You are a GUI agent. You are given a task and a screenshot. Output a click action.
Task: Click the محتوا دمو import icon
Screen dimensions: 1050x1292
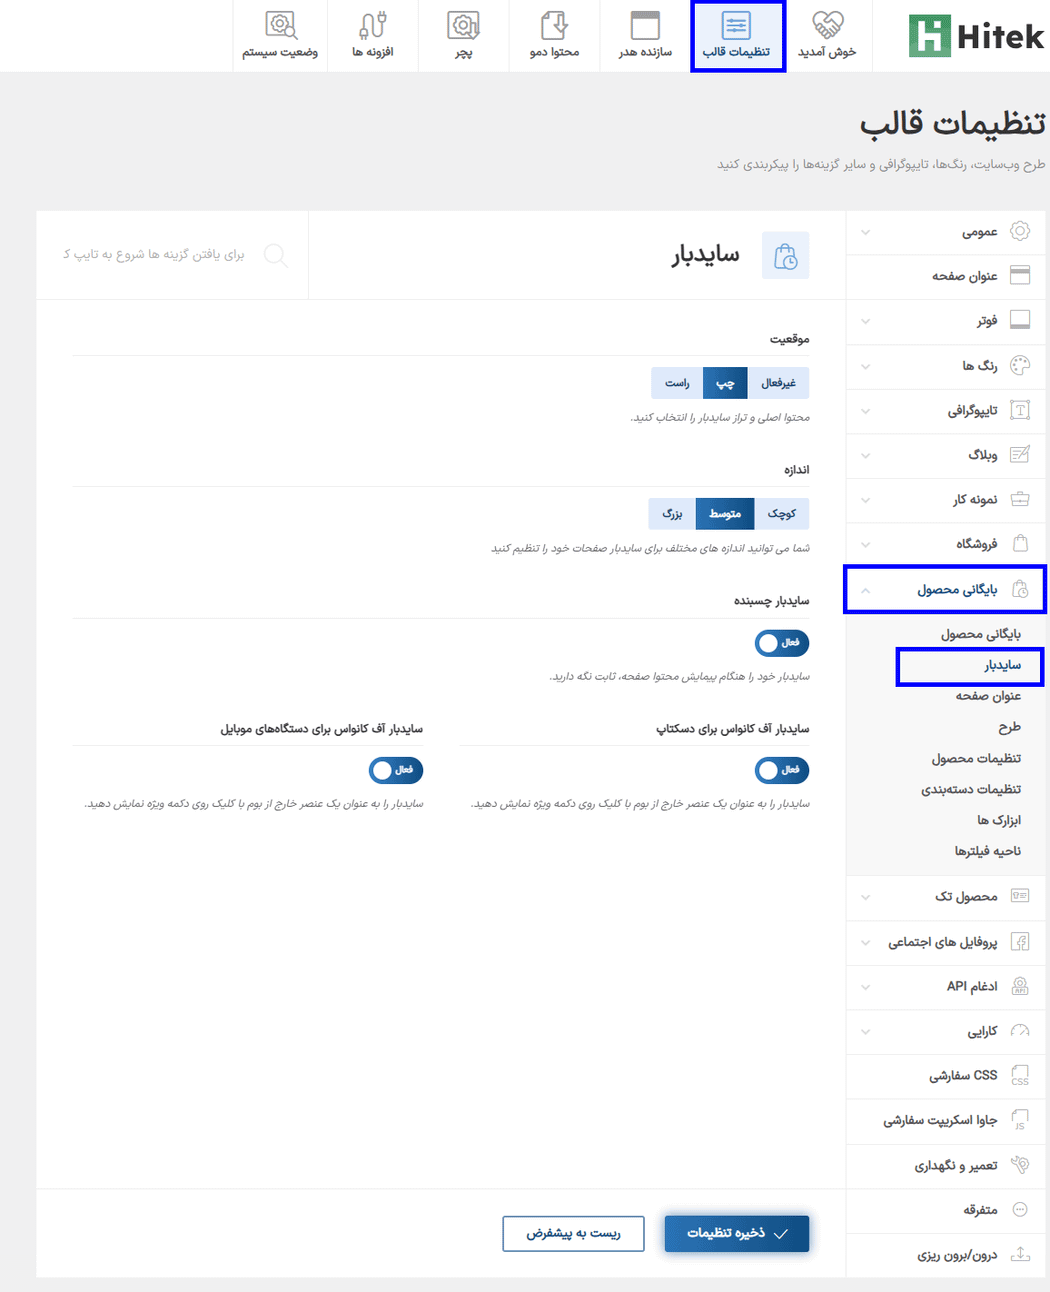tap(554, 25)
